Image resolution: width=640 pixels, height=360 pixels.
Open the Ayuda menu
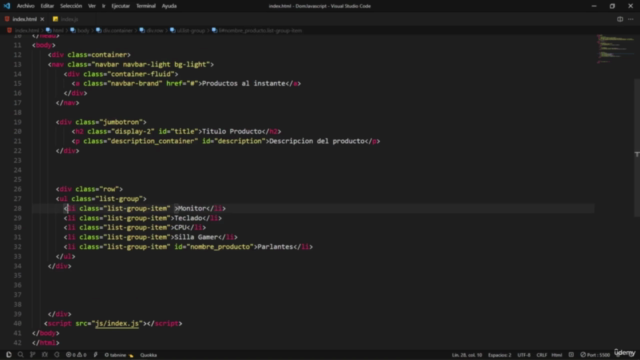point(169,6)
